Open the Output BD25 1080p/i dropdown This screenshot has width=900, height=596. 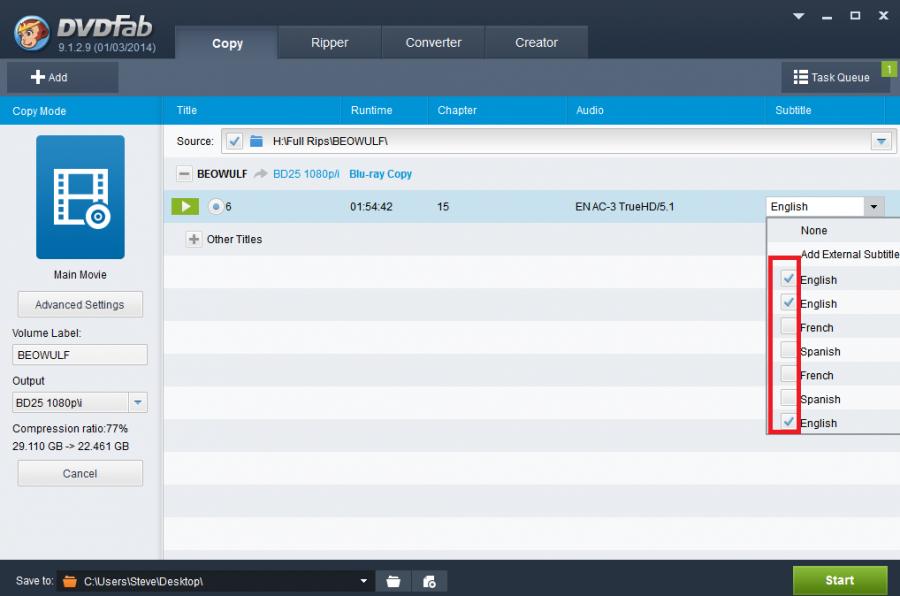(x=139, y=403)
